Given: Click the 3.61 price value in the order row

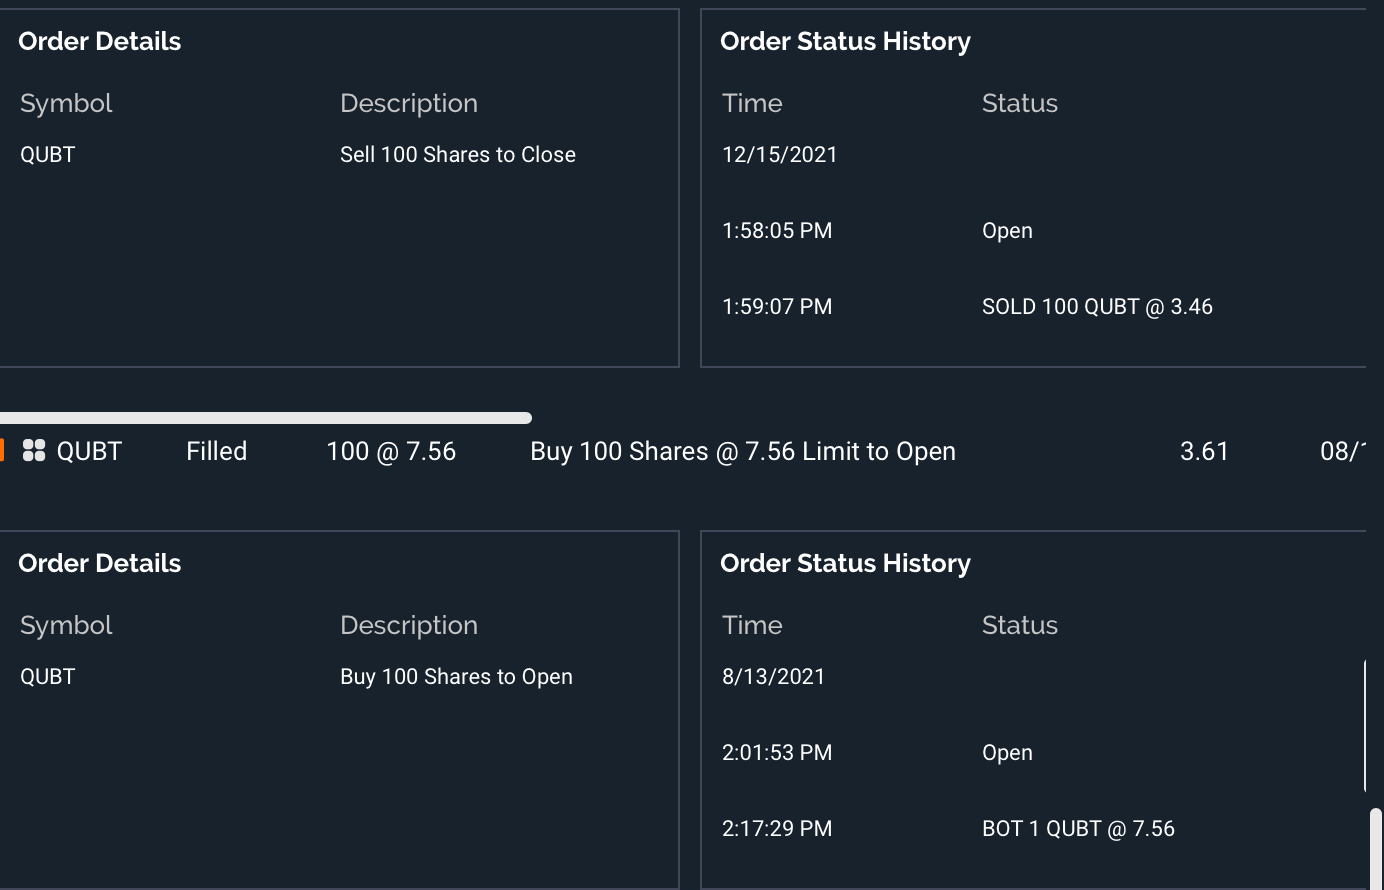Looking at the screenshot, I should click(x=1204, y=451).
